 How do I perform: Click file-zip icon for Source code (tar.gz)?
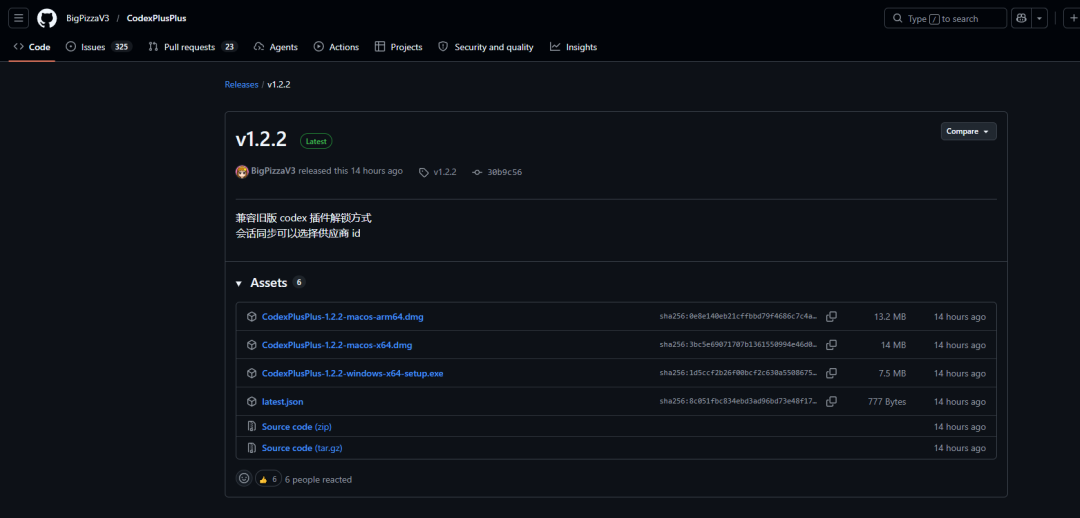251,448
